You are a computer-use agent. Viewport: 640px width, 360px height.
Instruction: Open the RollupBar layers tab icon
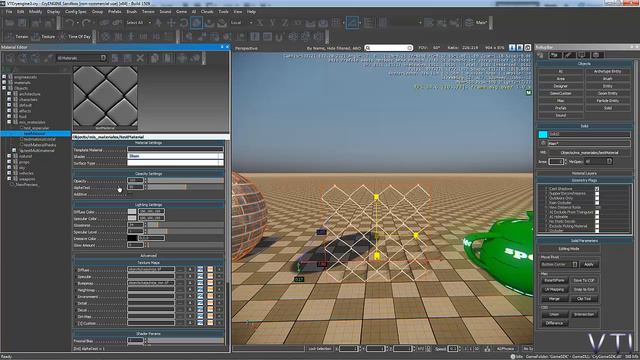coord(596,55)
